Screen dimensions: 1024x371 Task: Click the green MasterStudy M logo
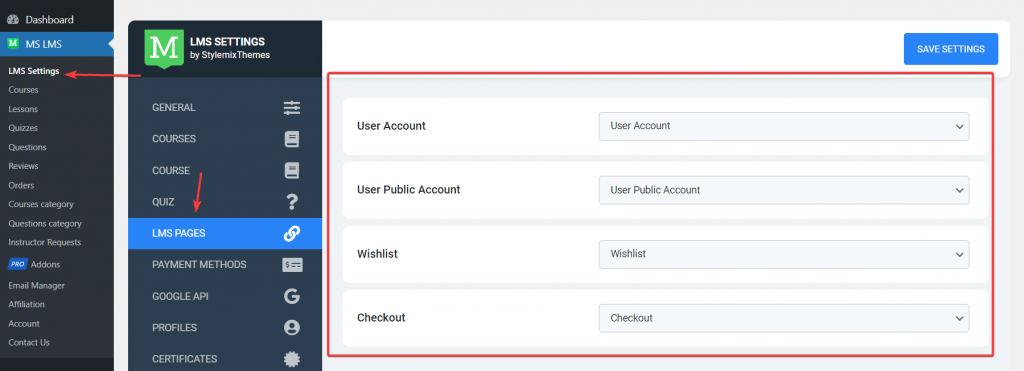[163, 48]
